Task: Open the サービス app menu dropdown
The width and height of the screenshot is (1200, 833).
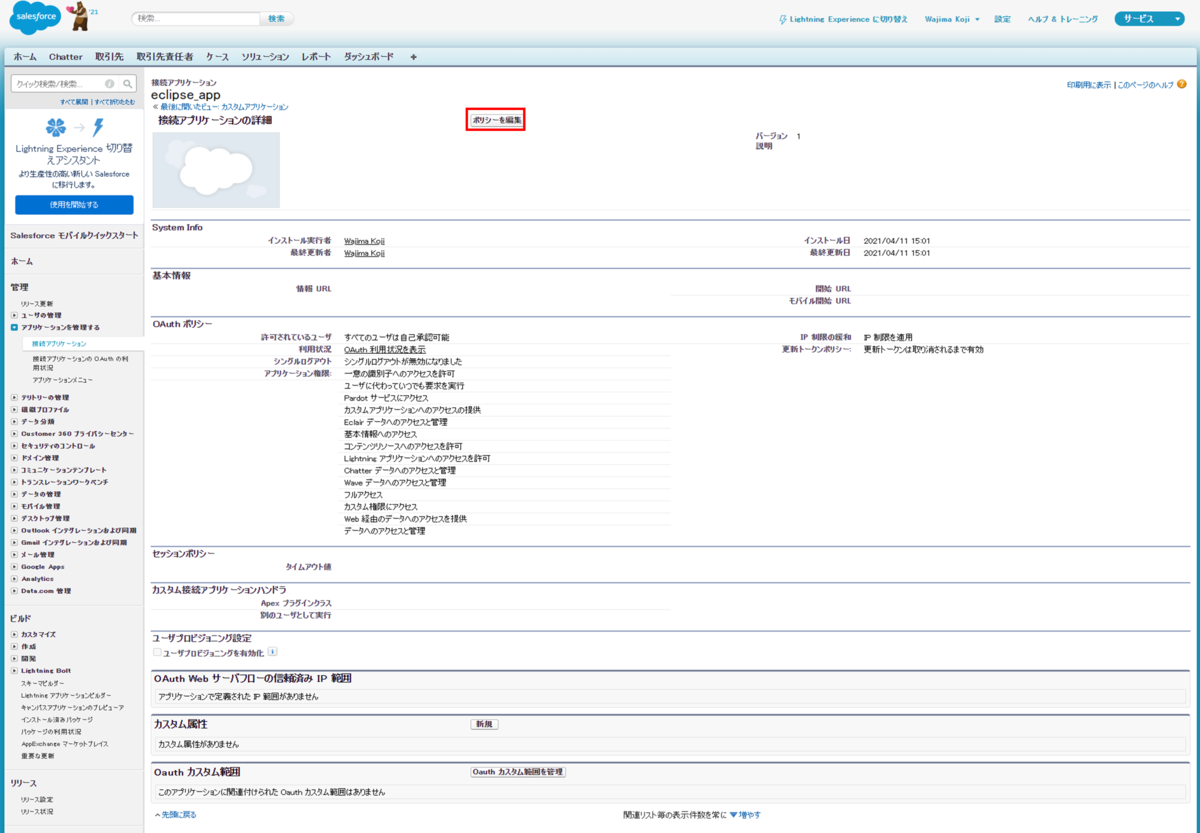Action: coord(1149,19)
